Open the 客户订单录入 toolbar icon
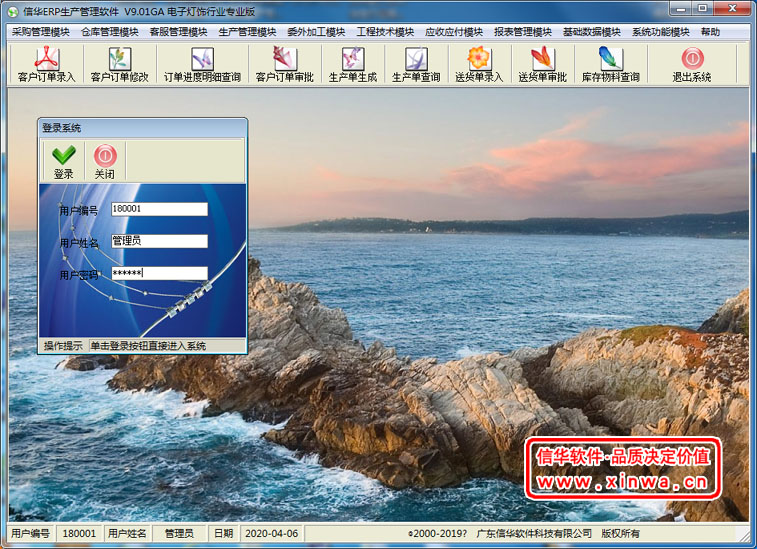The width and height of the screenshot is (757, 549). 46,64
